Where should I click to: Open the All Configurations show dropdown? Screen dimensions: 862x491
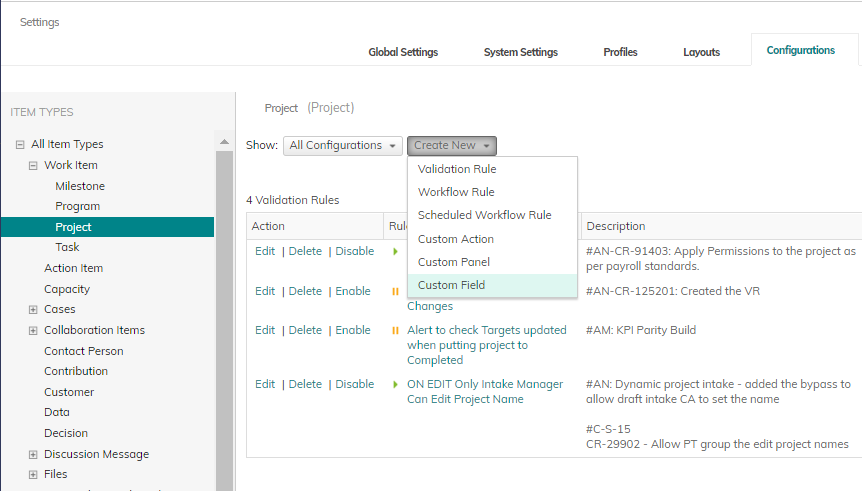coord(344,146)
